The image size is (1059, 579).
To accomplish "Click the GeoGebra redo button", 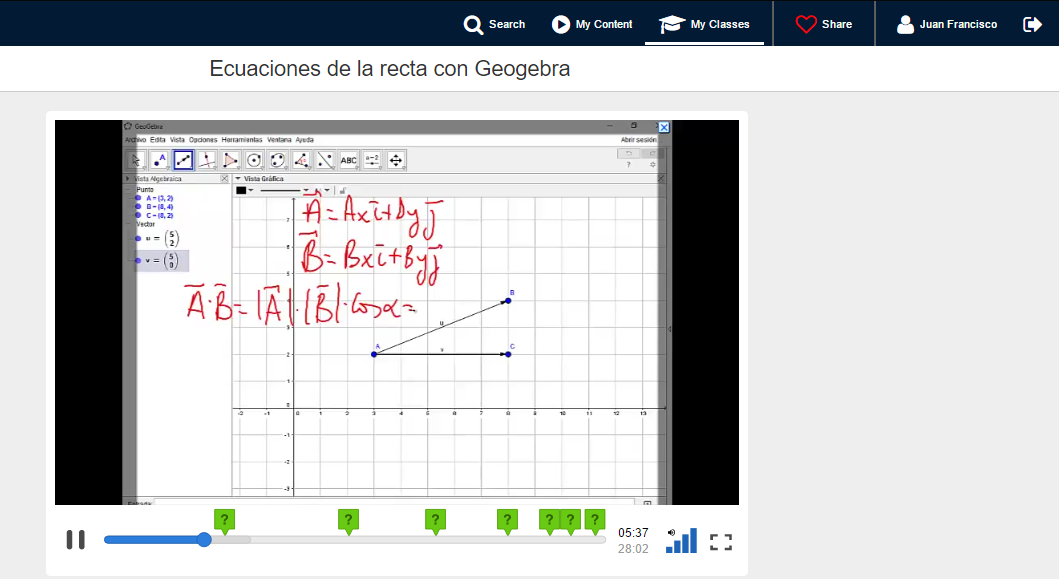I will tap(652, 153).
